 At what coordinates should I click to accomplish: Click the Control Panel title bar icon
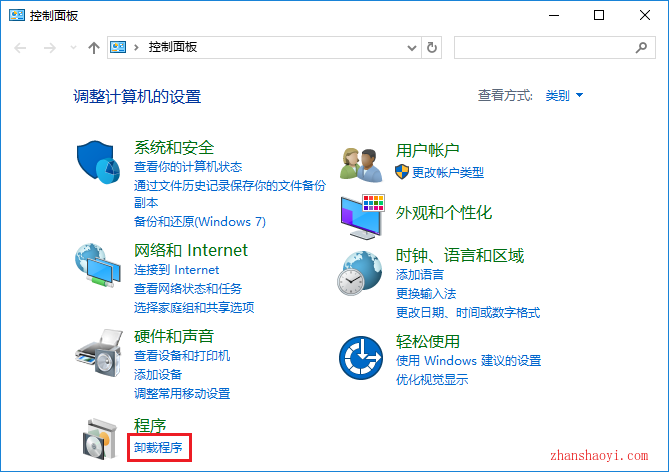click(x=17, y=16)
